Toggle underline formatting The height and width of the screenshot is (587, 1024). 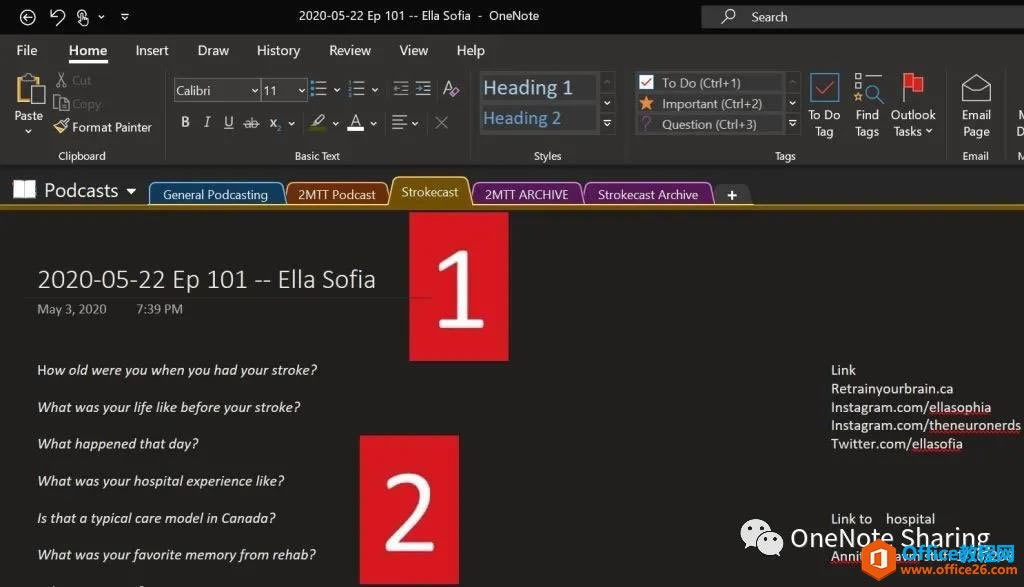click(229, 121)
